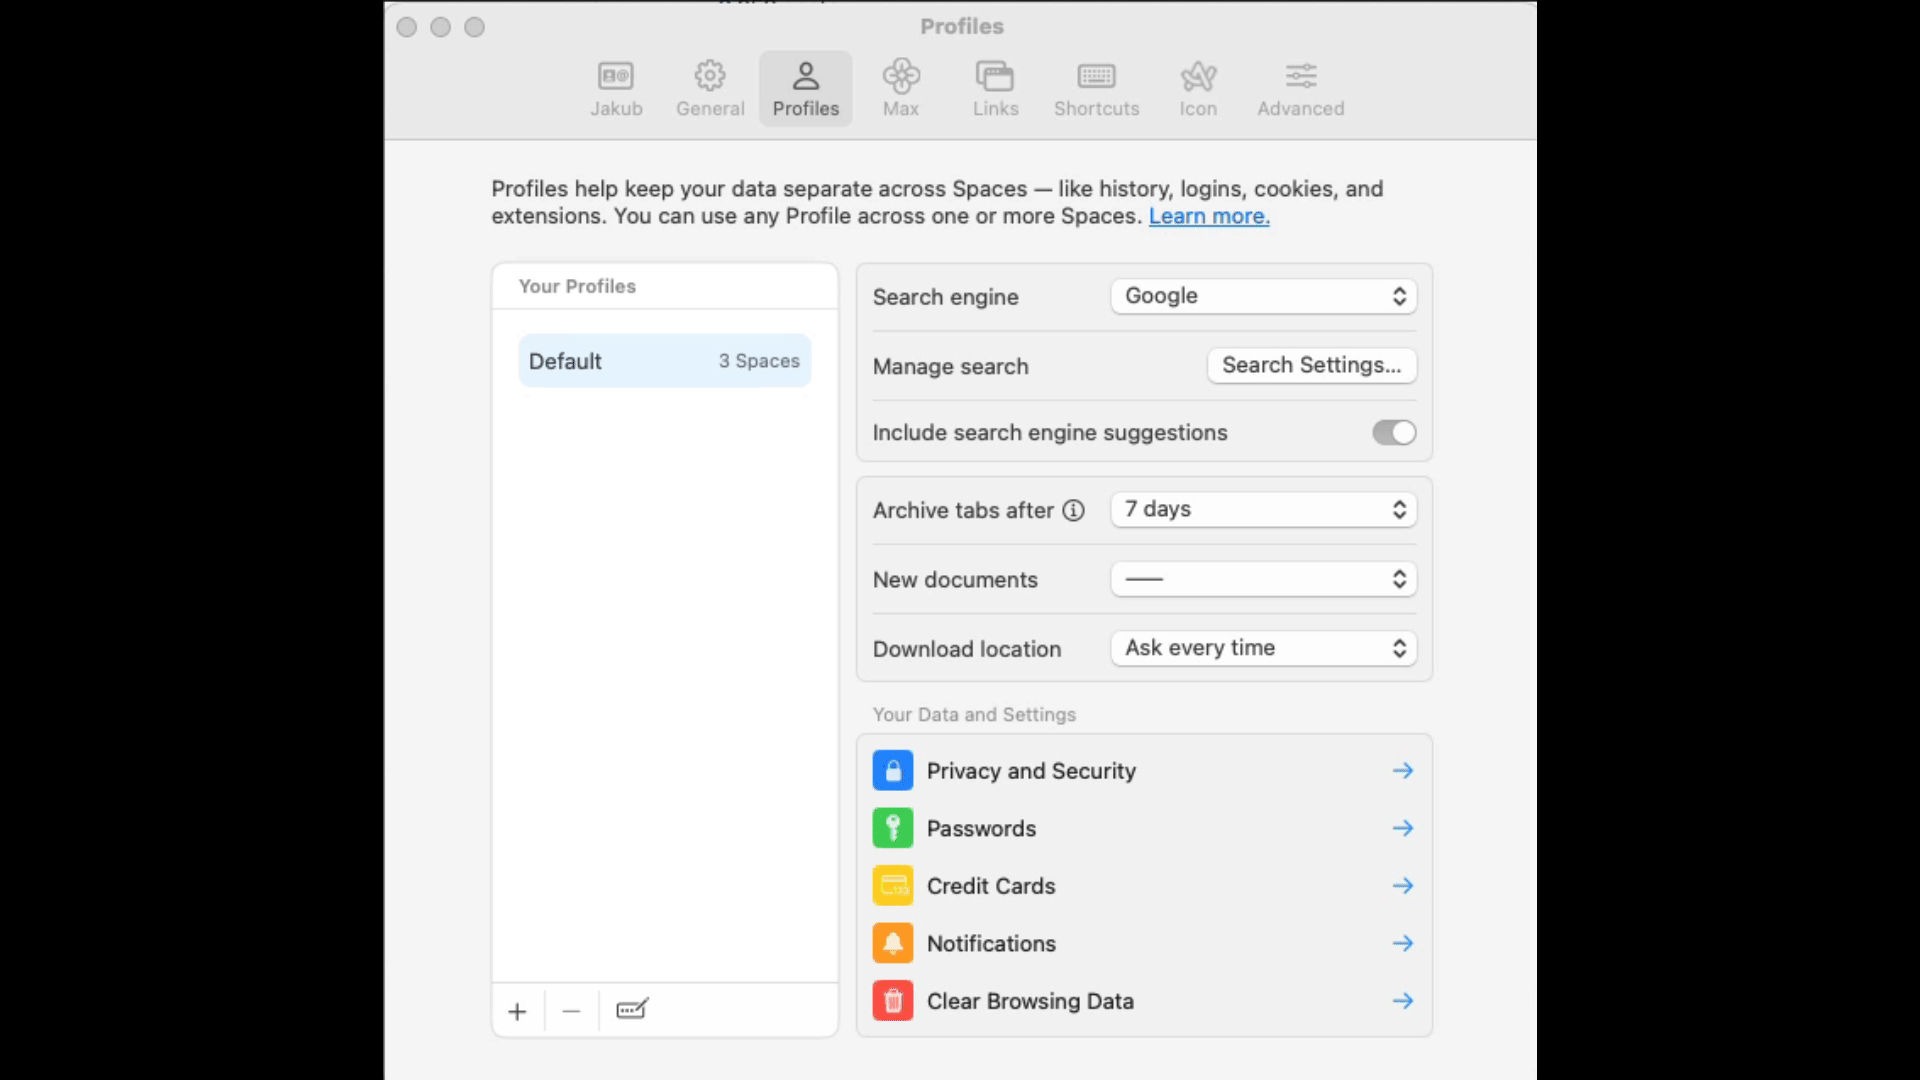
Task: Open the Archive tabs 7 days dropdown
Action: click(1263, 509)
